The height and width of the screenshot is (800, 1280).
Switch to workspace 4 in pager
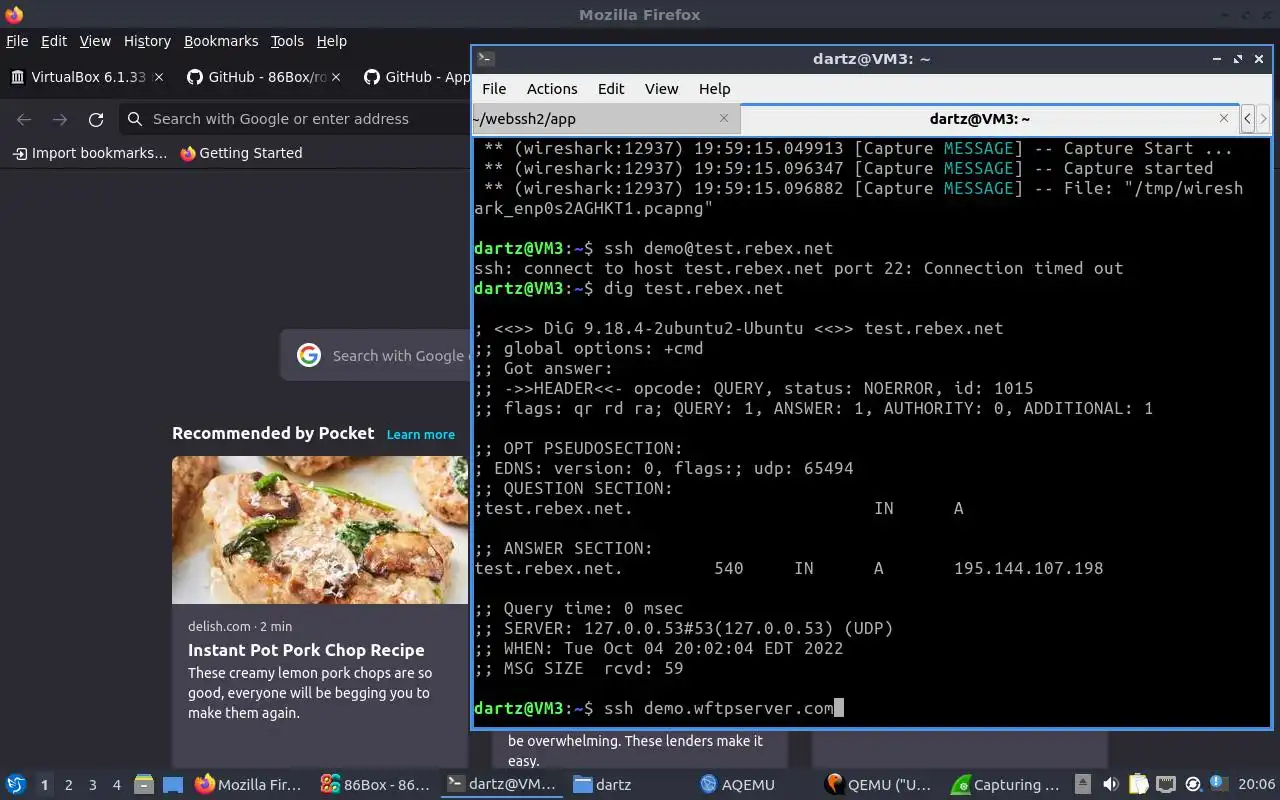click(116, 785)
